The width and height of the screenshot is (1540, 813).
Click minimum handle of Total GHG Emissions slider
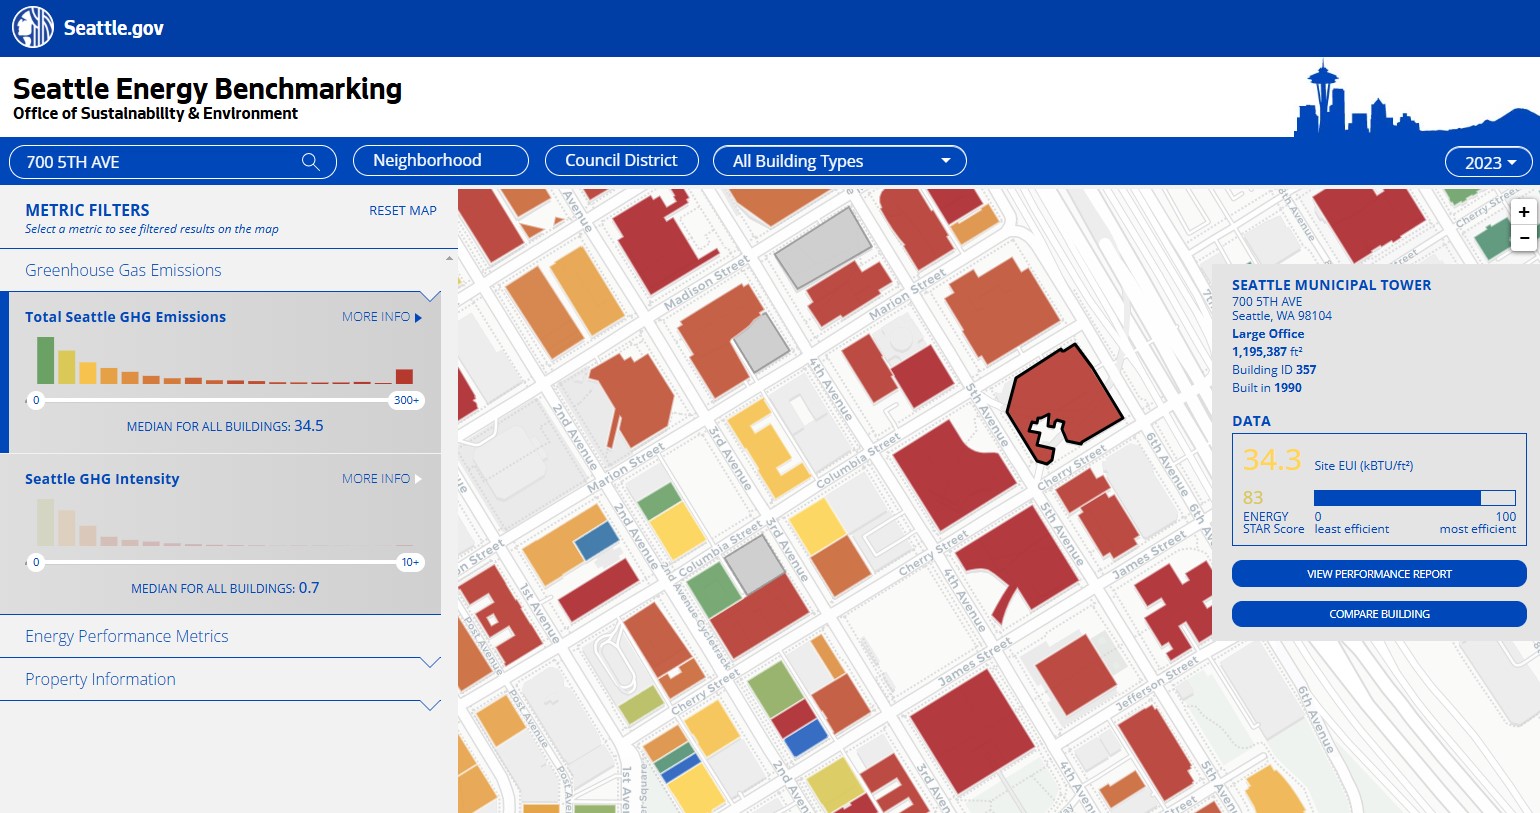pyautogui.click(x=36, y=400)
